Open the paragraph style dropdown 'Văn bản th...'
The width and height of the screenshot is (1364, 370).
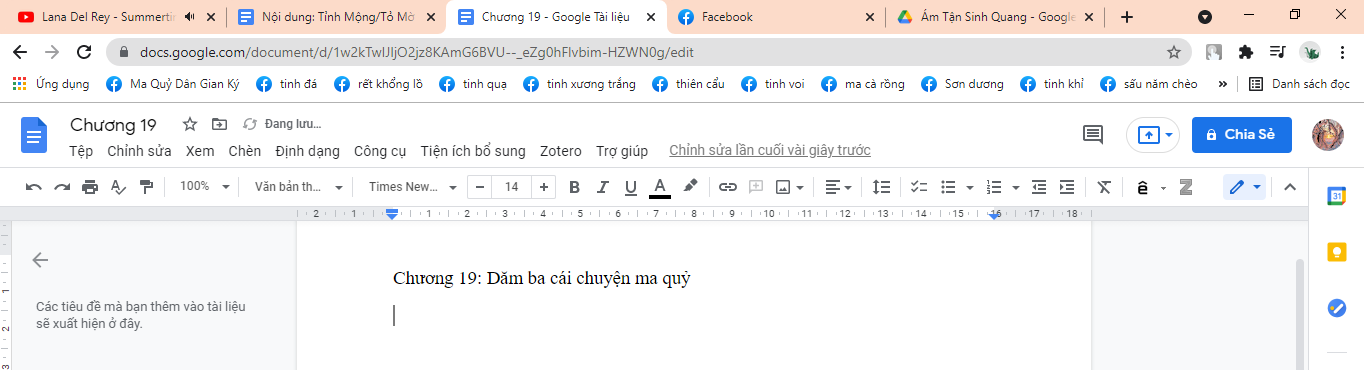point(298,187)
